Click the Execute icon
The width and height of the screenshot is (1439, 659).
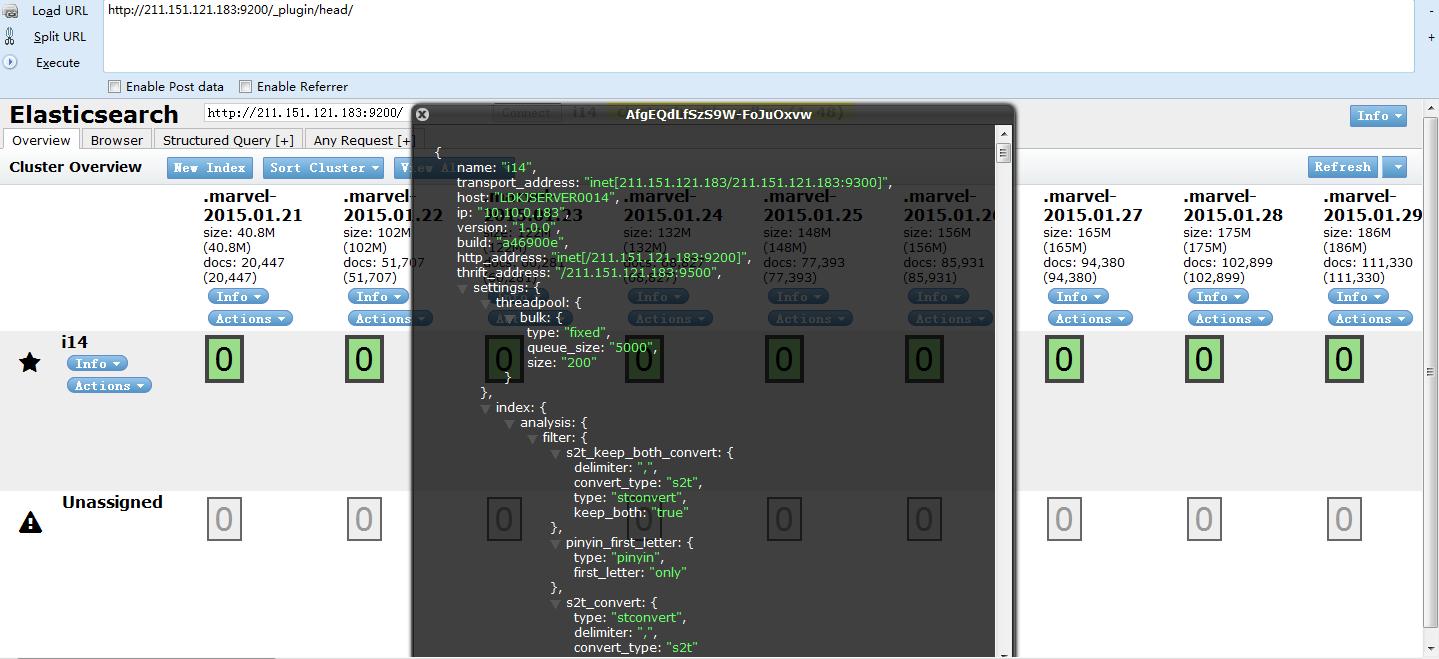click(x=9, y=62)
